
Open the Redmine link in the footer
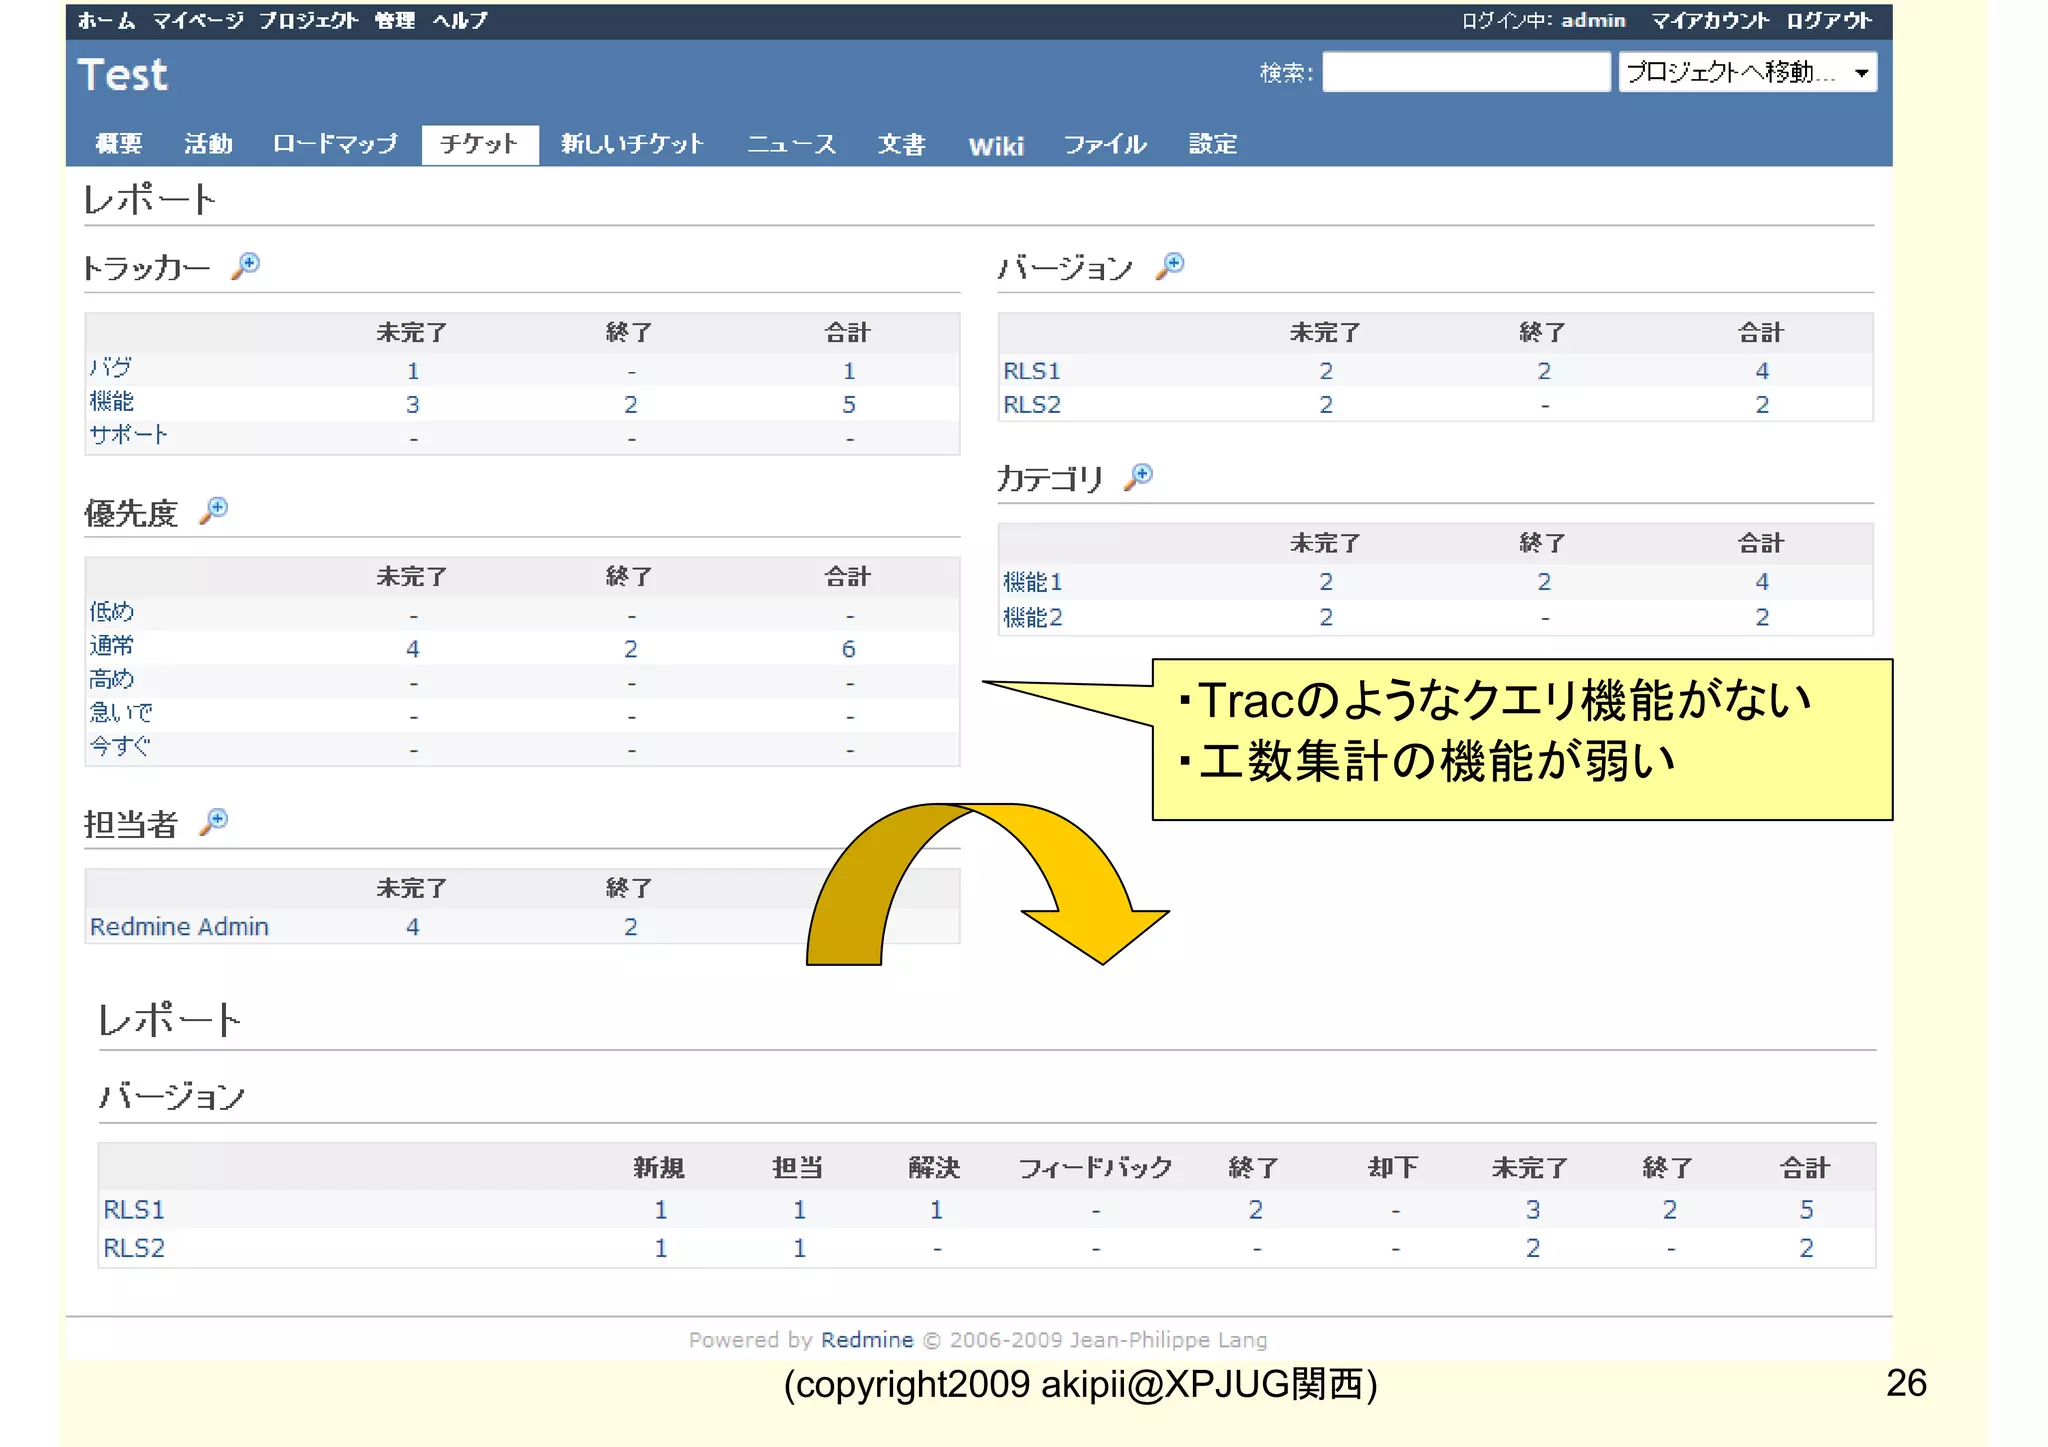click(x=866, y=1340)
